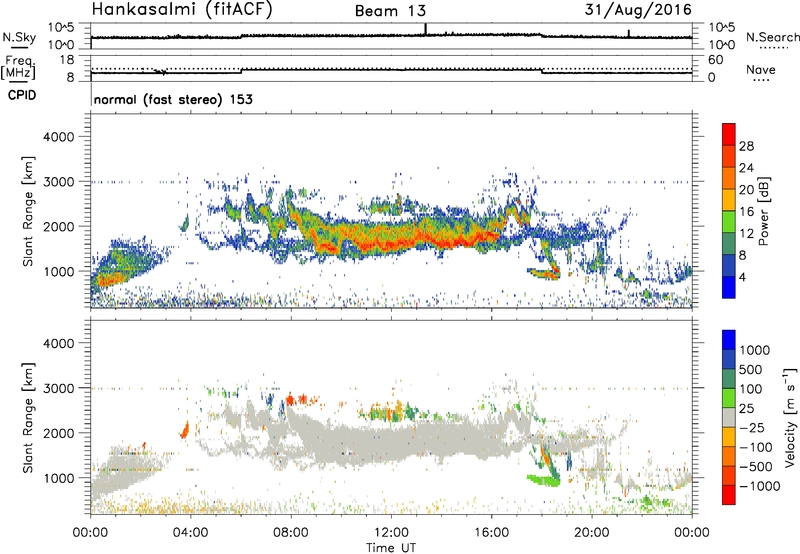Screen dimensions: 800x554
Task: Pick the red bottom velocity colorbar segment
Action: coord(729,495)
